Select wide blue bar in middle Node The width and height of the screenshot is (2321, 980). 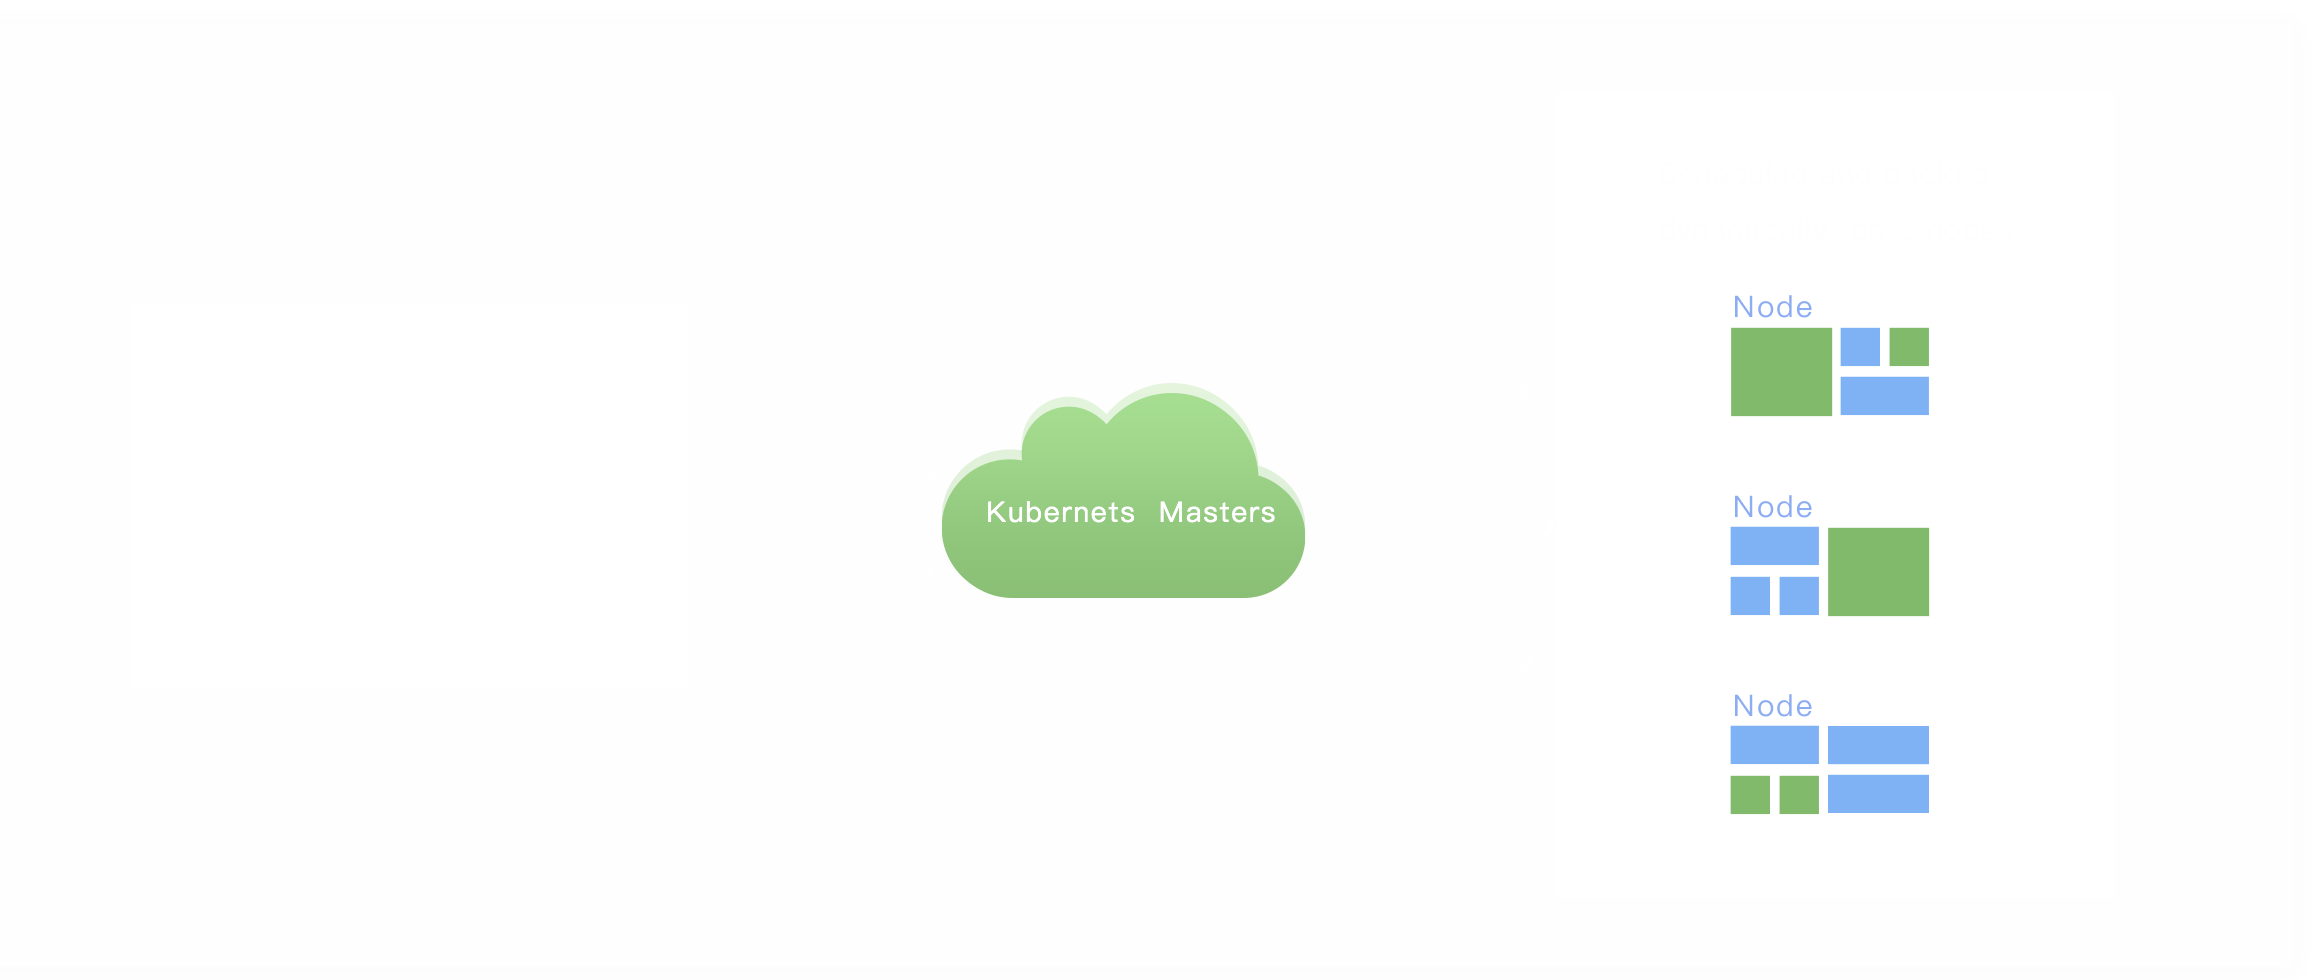click(1775, 546)
